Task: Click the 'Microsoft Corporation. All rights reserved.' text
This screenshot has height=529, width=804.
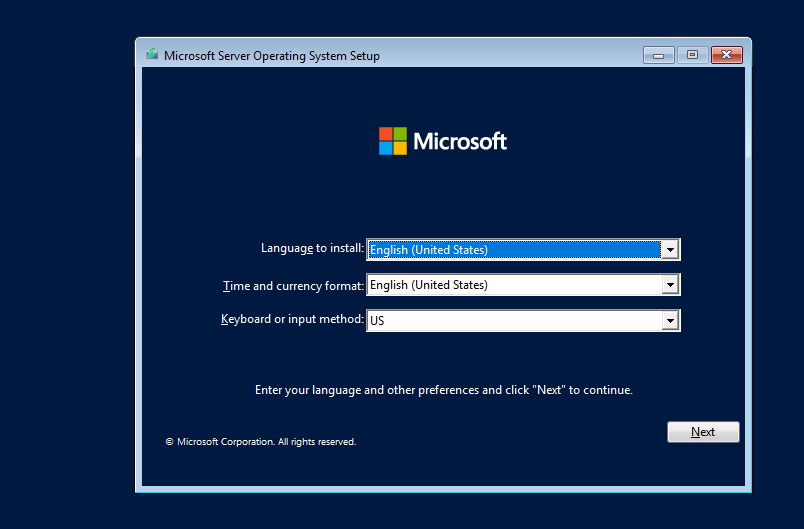Action: (260, 442)
